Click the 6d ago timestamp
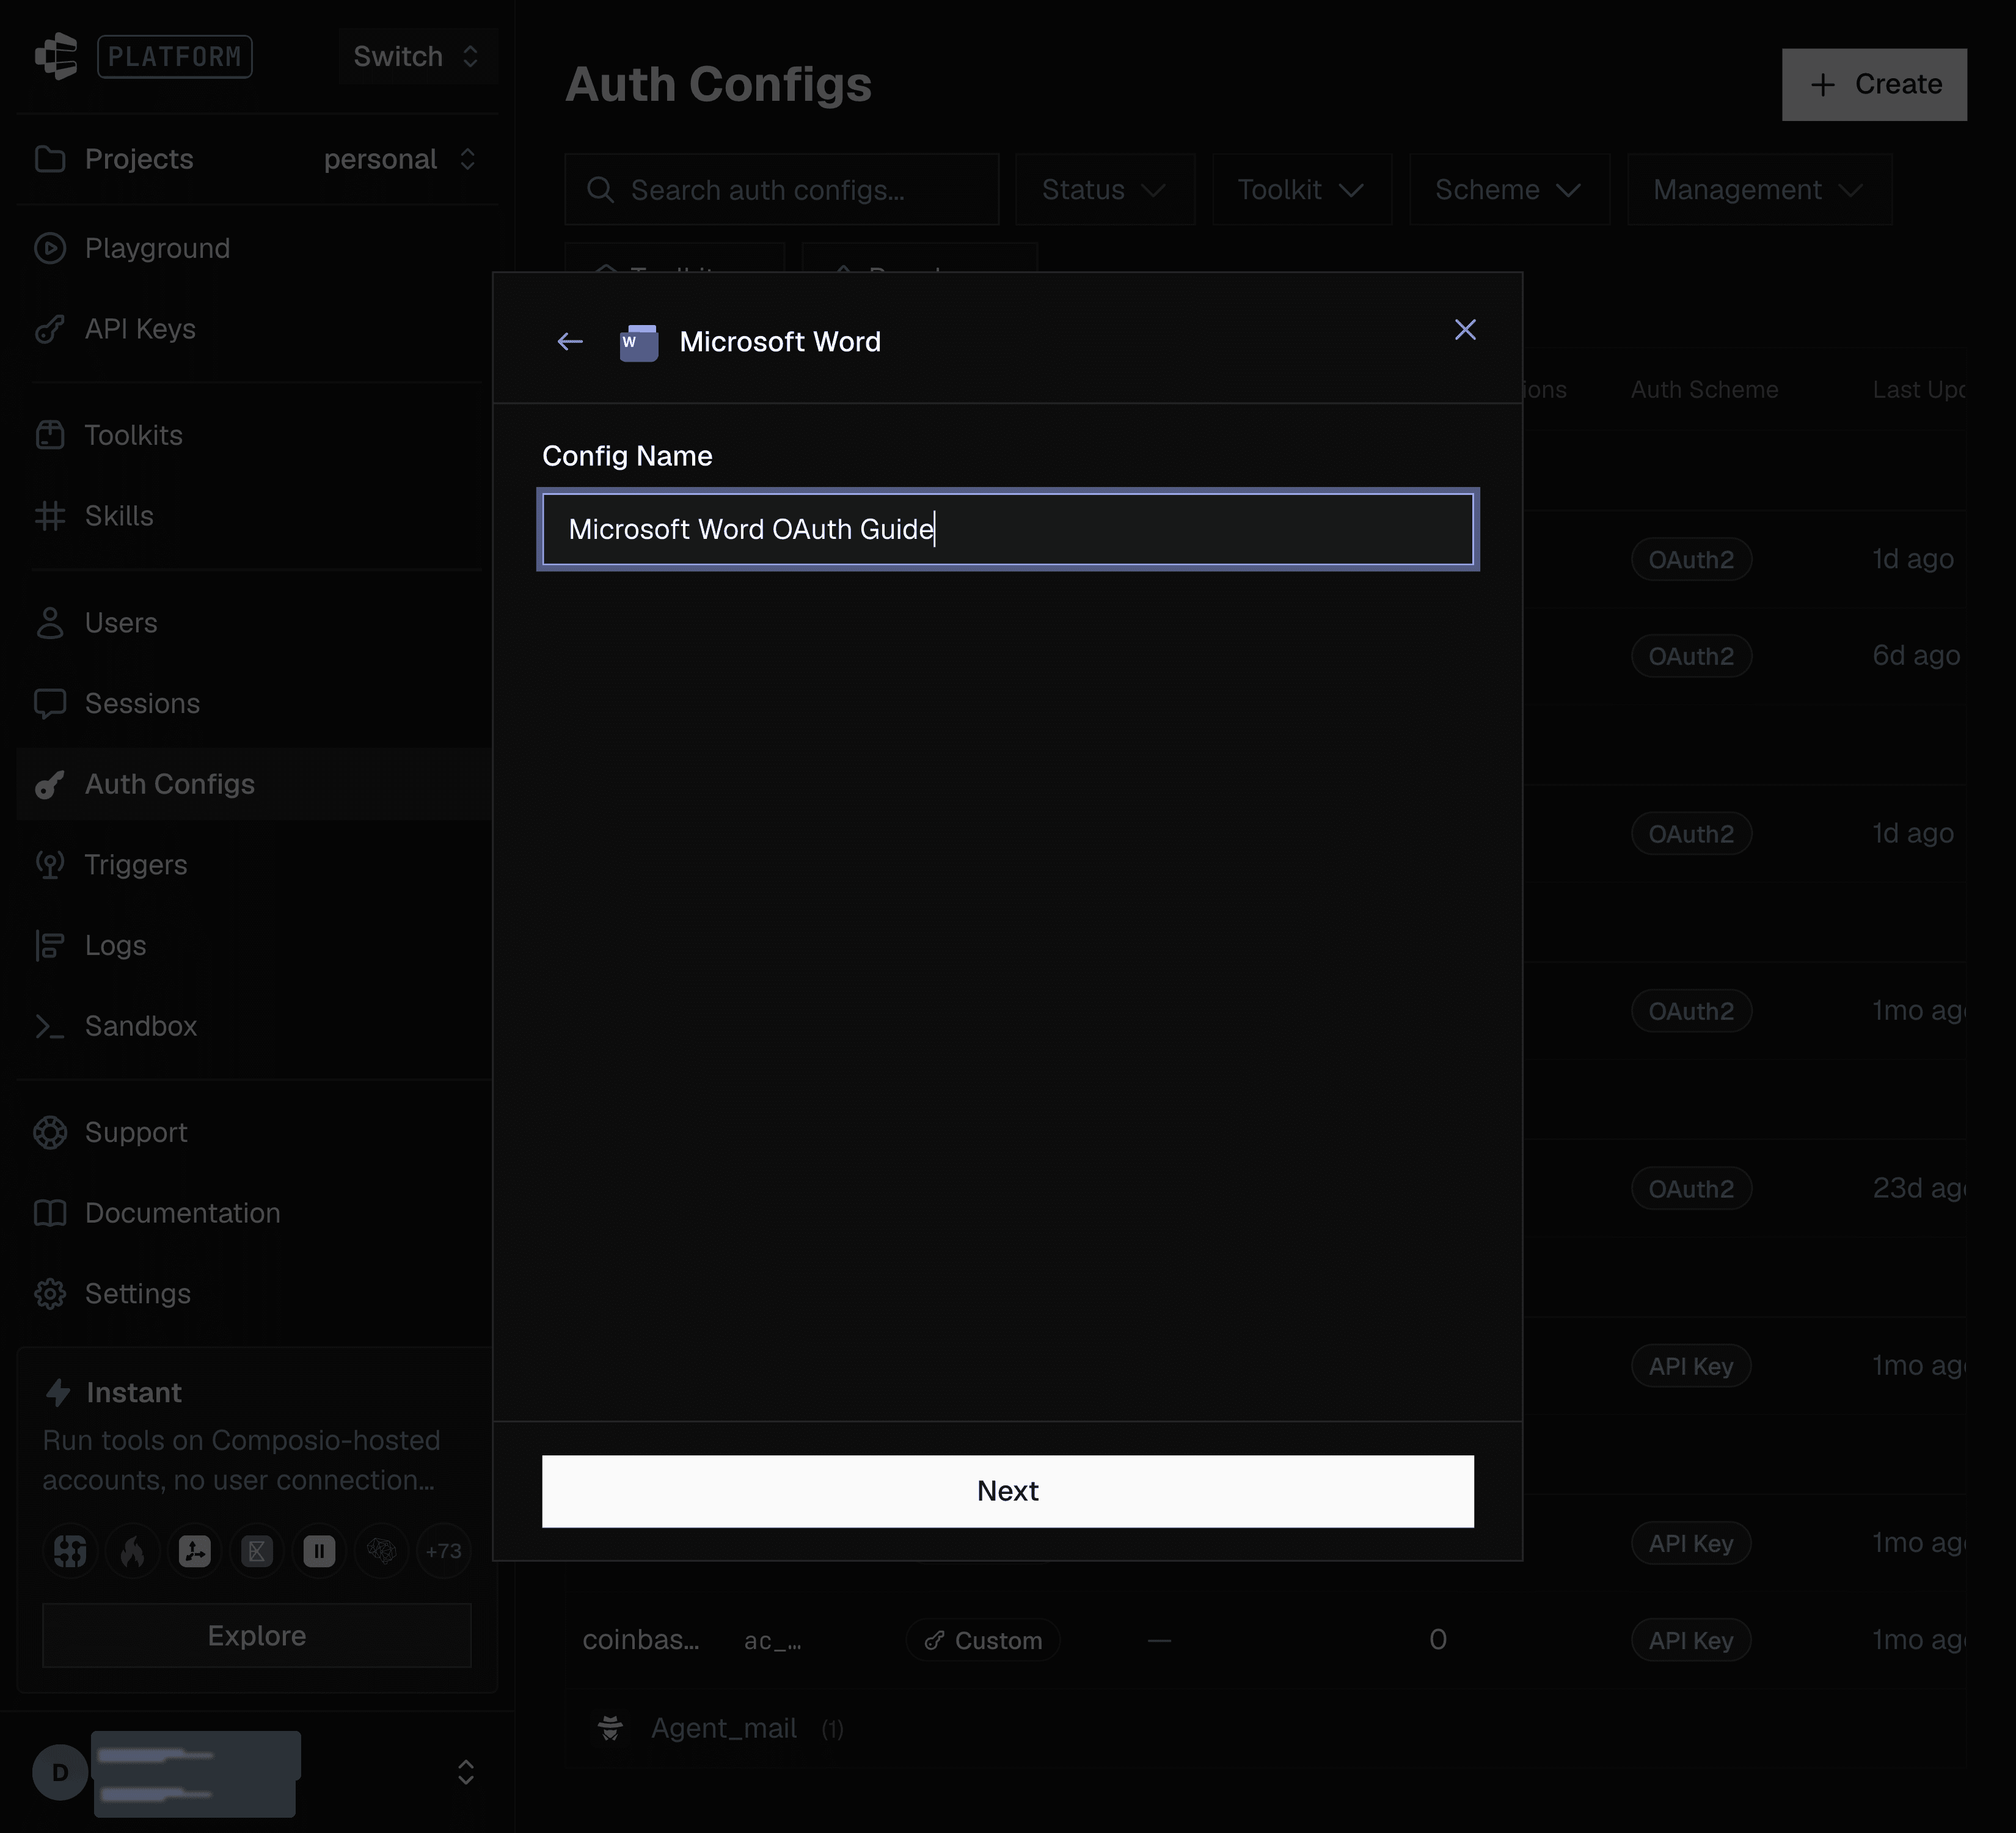 pyautogui.click(x=1916, y=656)
